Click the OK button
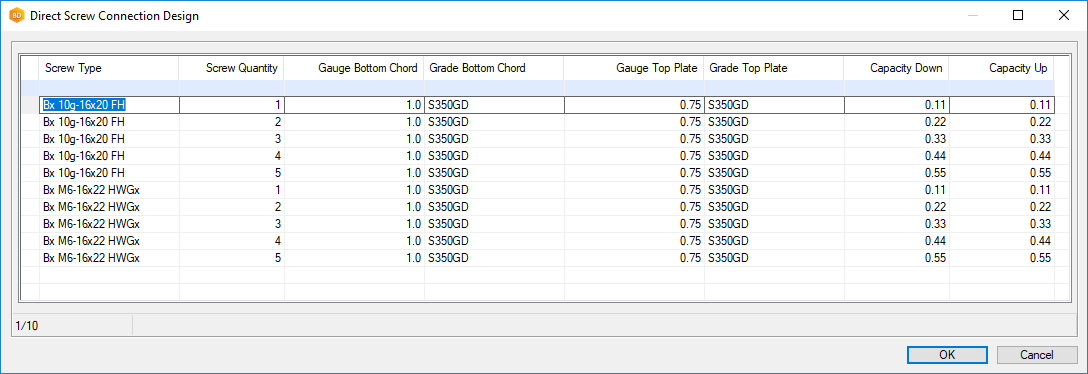 click(x=947, y=355)
